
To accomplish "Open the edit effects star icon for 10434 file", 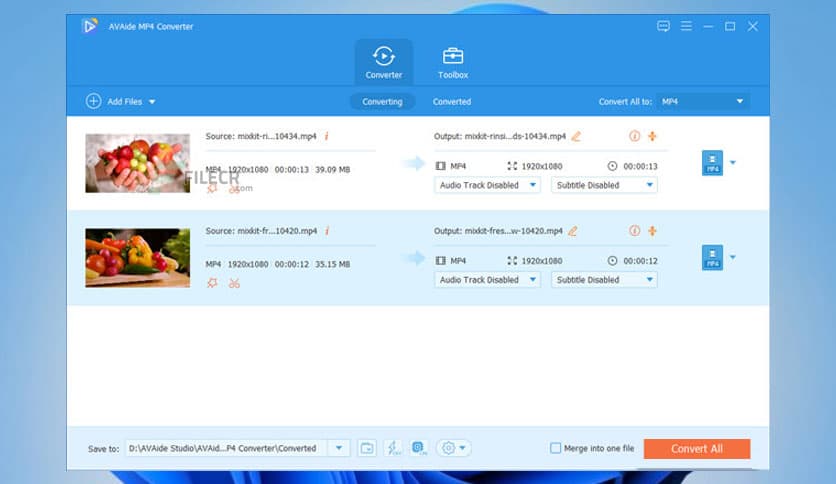I will (212, 188).
